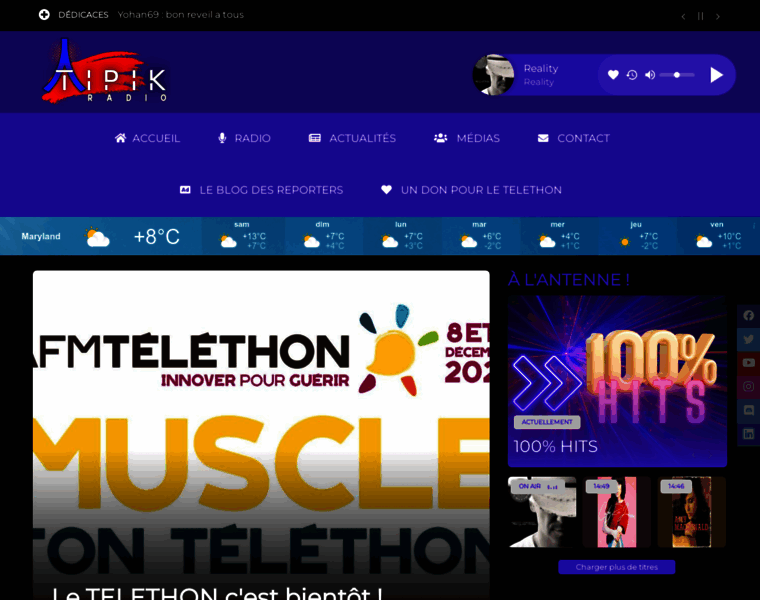
Task: Open the 100% Hits show banner
Action: click(x=617, y=381)
